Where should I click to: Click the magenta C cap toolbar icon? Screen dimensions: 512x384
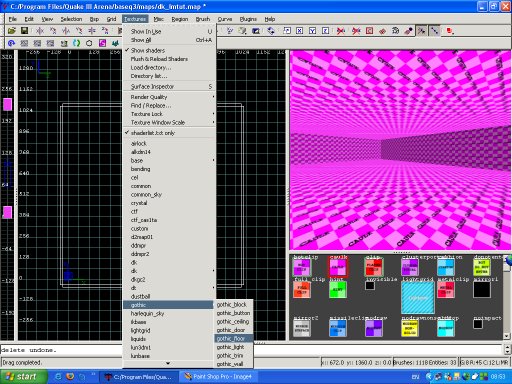coord(102,43)
